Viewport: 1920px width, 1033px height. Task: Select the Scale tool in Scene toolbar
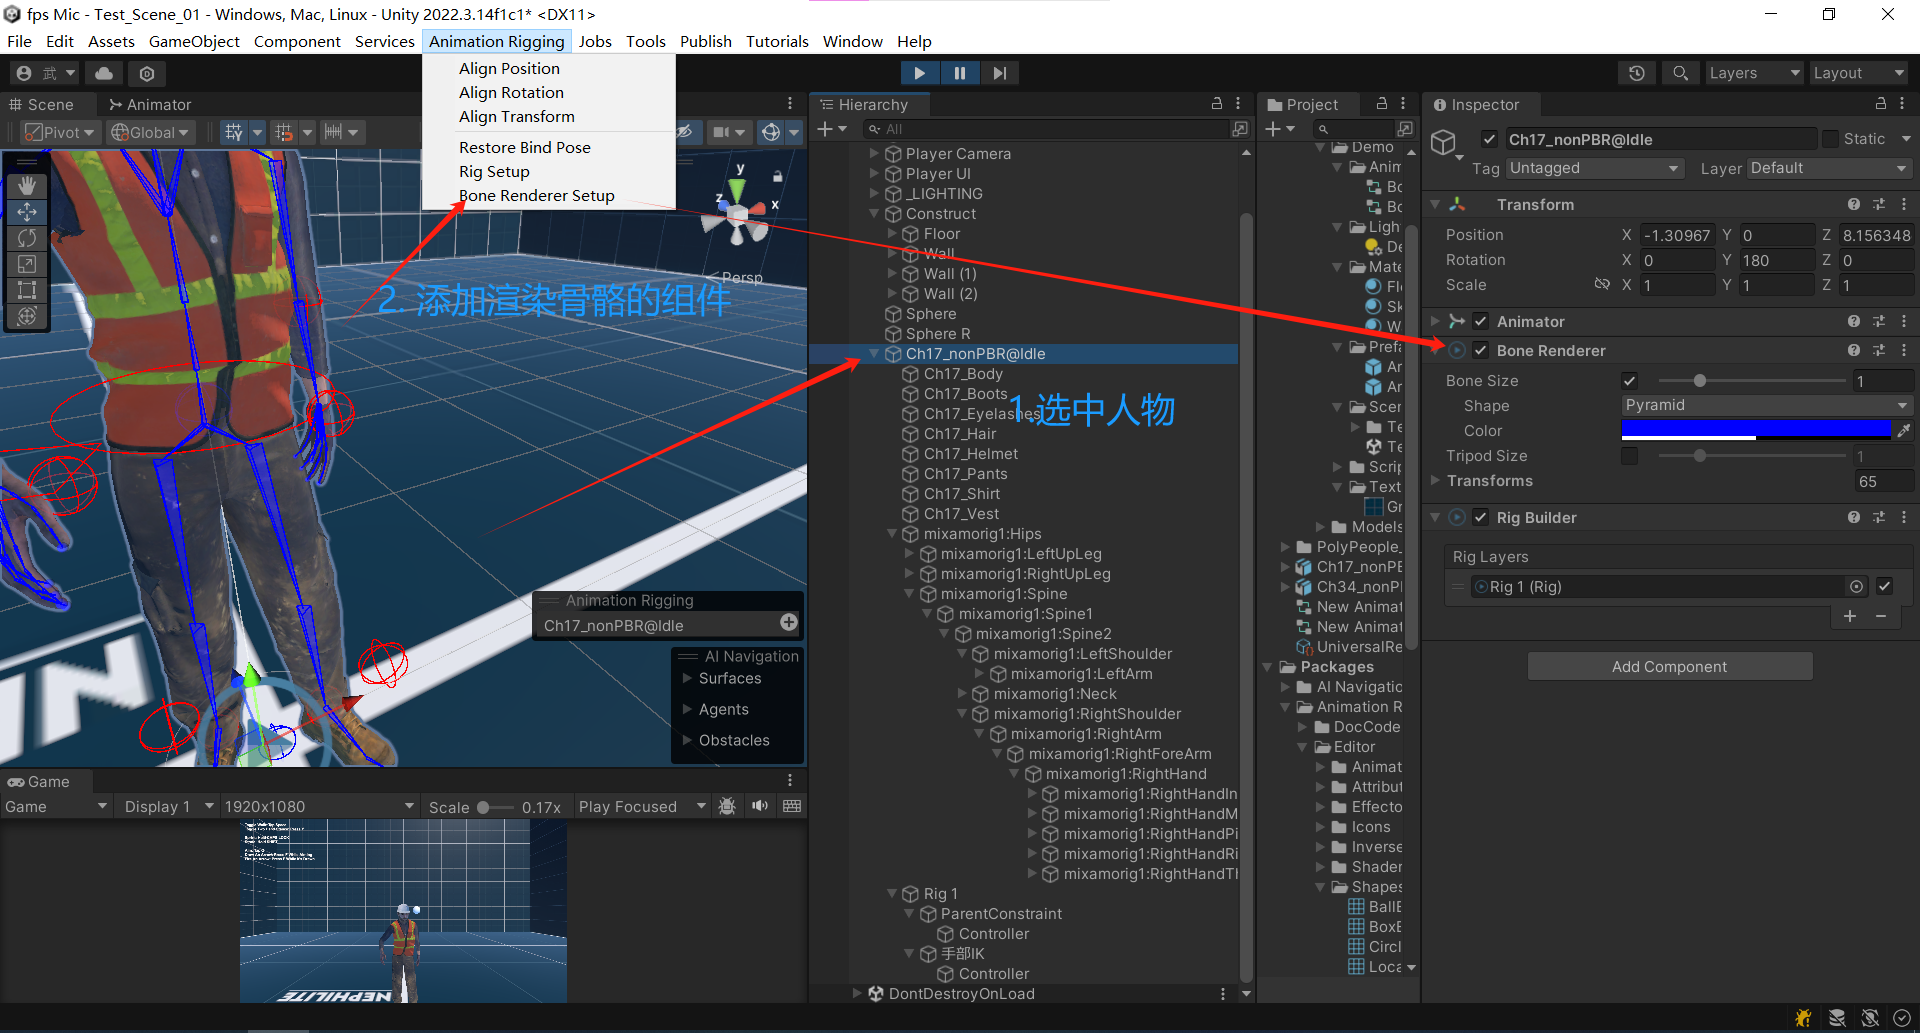coord(27,264)
